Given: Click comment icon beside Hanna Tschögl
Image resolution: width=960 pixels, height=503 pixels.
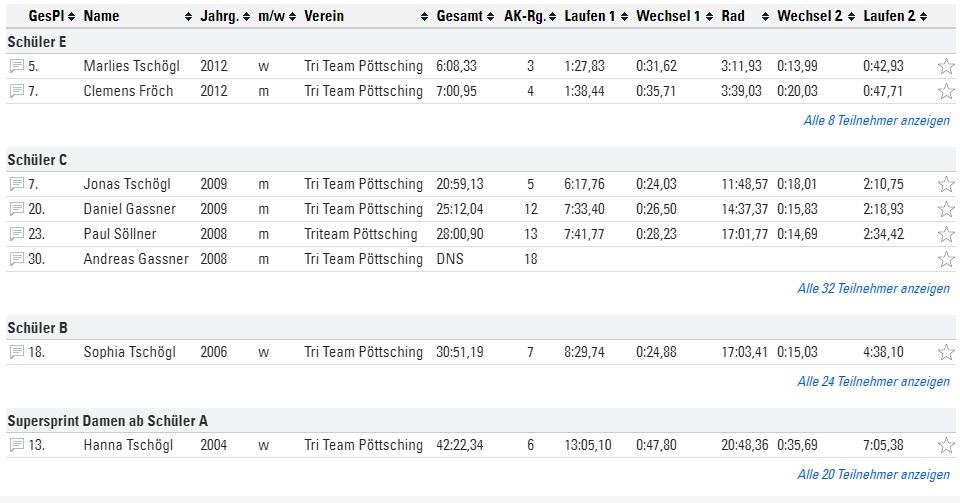Looking at the screenshot, I should point(17,445).
